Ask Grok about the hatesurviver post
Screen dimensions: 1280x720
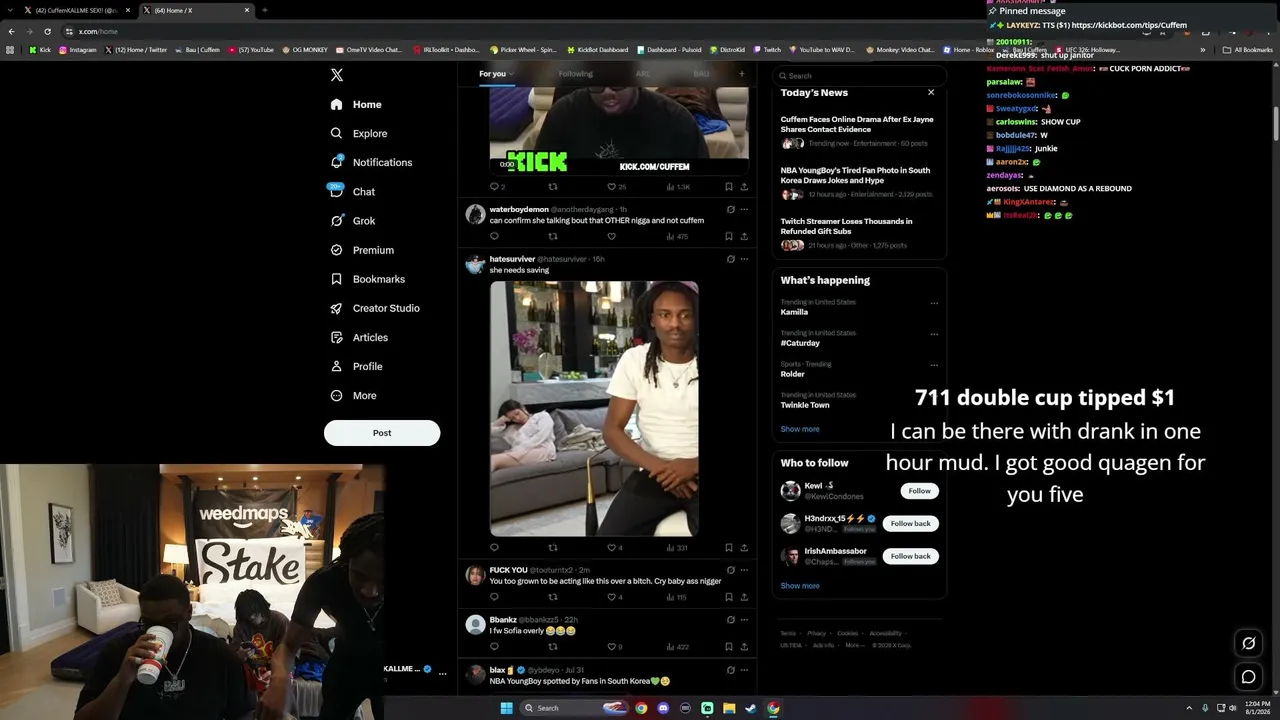click(x=731, y=259)
